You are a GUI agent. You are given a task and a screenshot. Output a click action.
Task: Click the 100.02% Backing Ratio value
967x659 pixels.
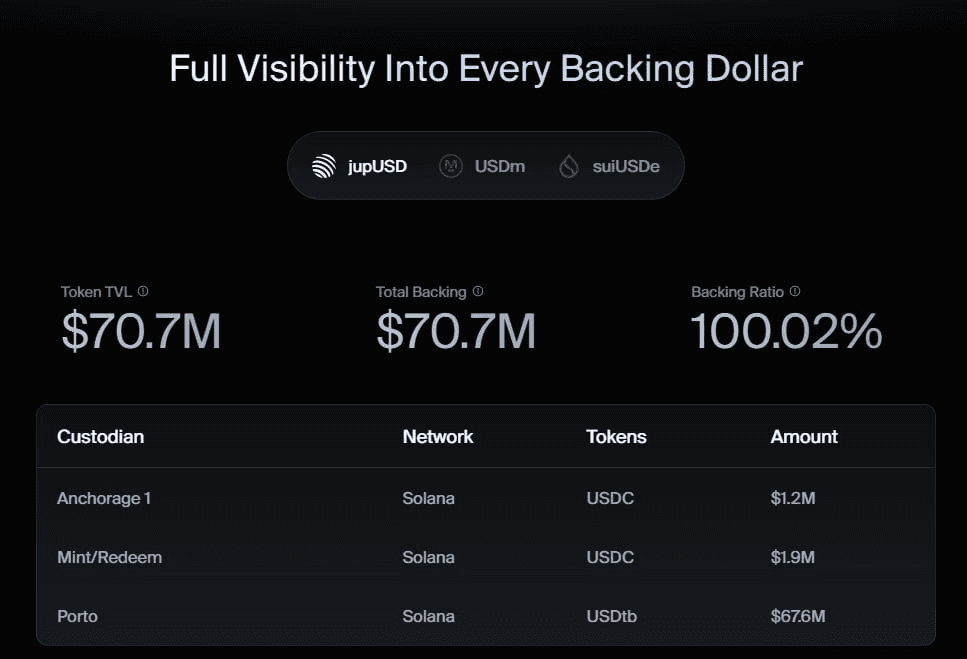786,332
